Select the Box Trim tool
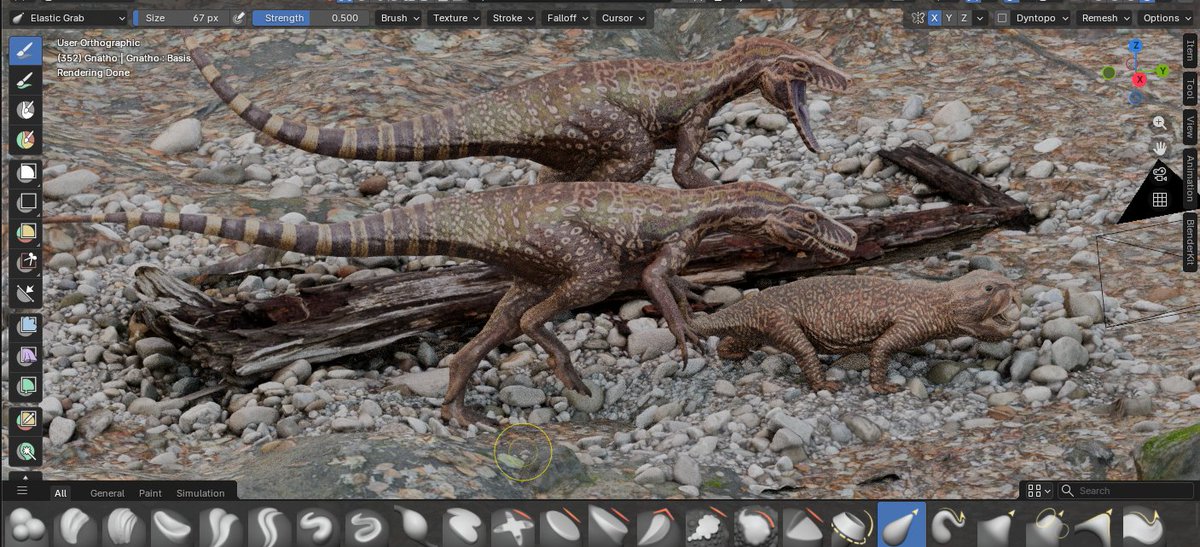1200x547 pixels. click(x=26, y=263)
